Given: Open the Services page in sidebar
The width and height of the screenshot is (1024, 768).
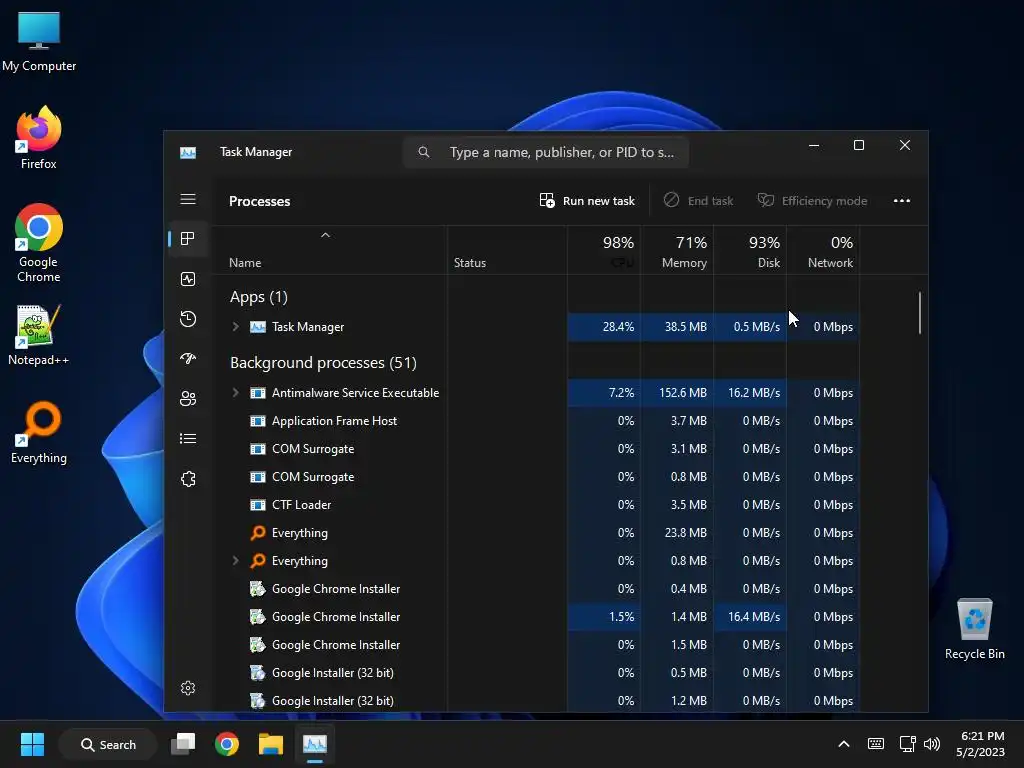Looking at the screenshot, I should pyautogui.click(x=188, y=479).
